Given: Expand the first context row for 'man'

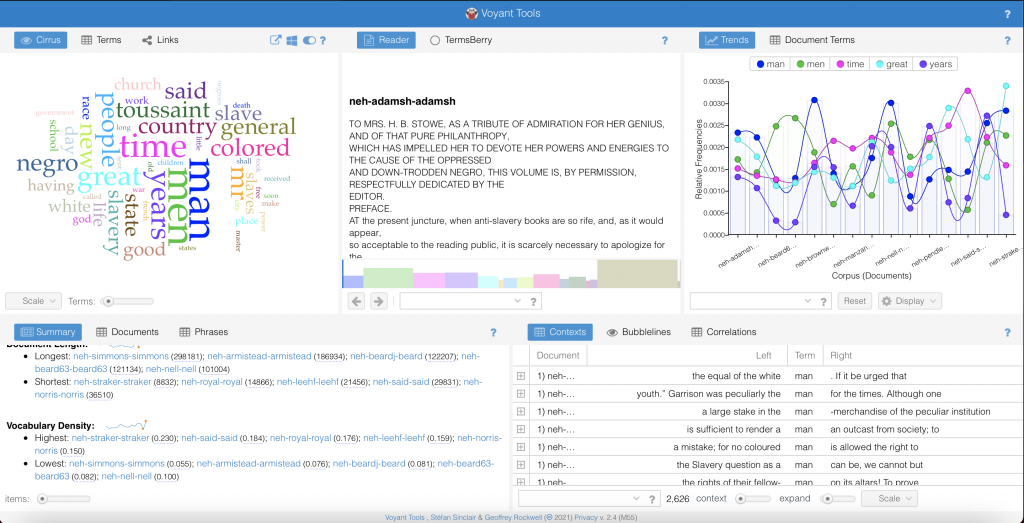Looking at the screenshot, I should (520, 376).
